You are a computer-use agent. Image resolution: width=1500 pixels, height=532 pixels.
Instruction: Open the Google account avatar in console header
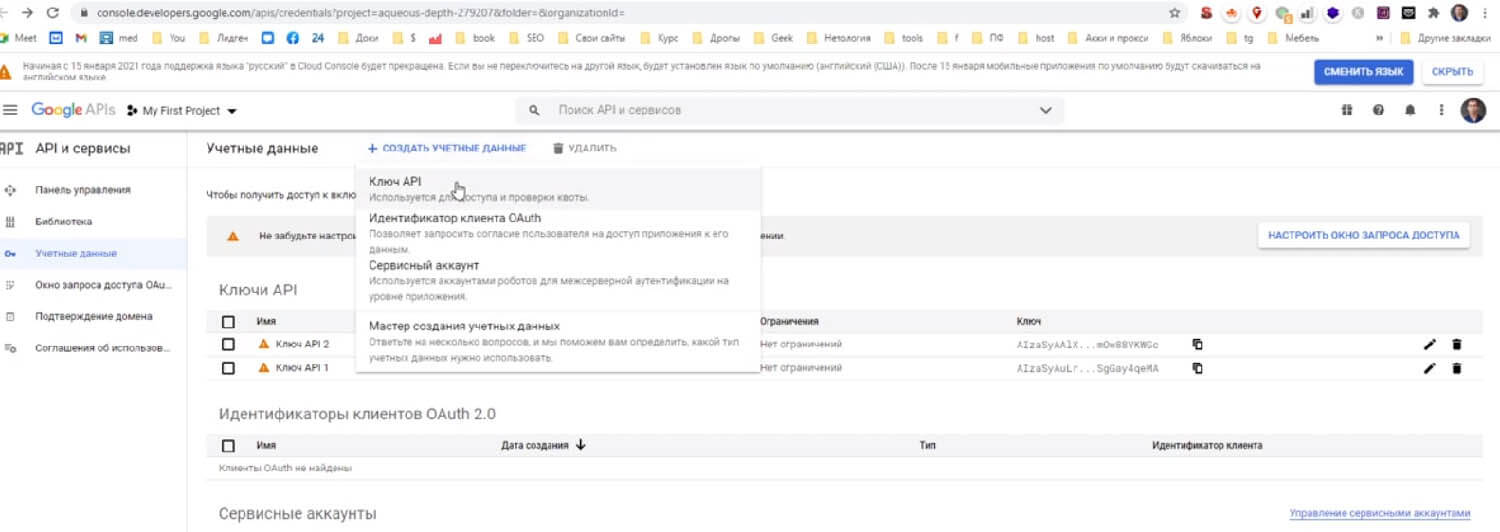1473,110
